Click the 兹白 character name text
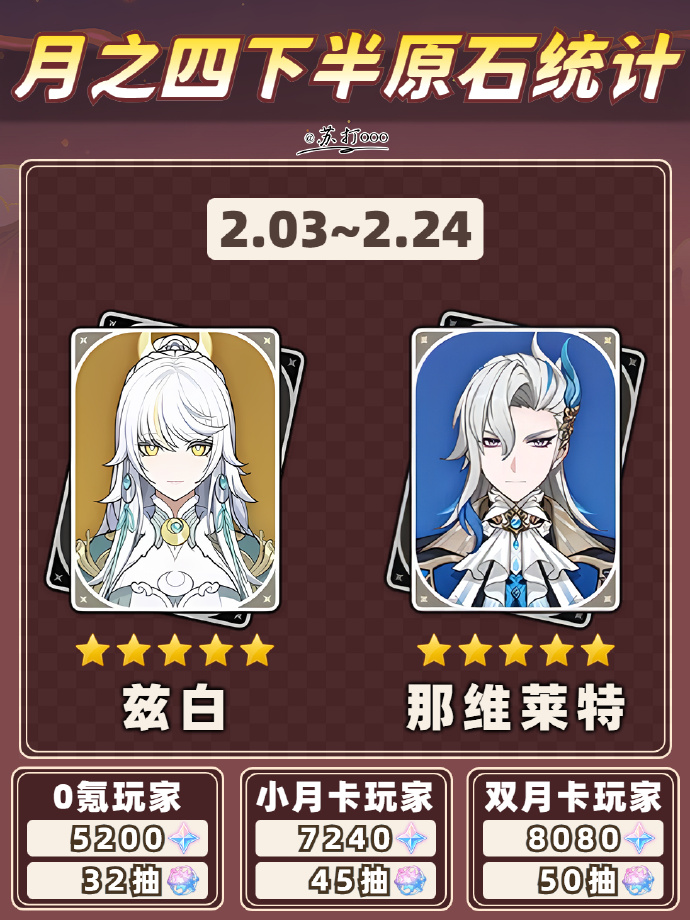Viewport: 690px width, 920px height. pyautogui.click(x=174, y=708)
